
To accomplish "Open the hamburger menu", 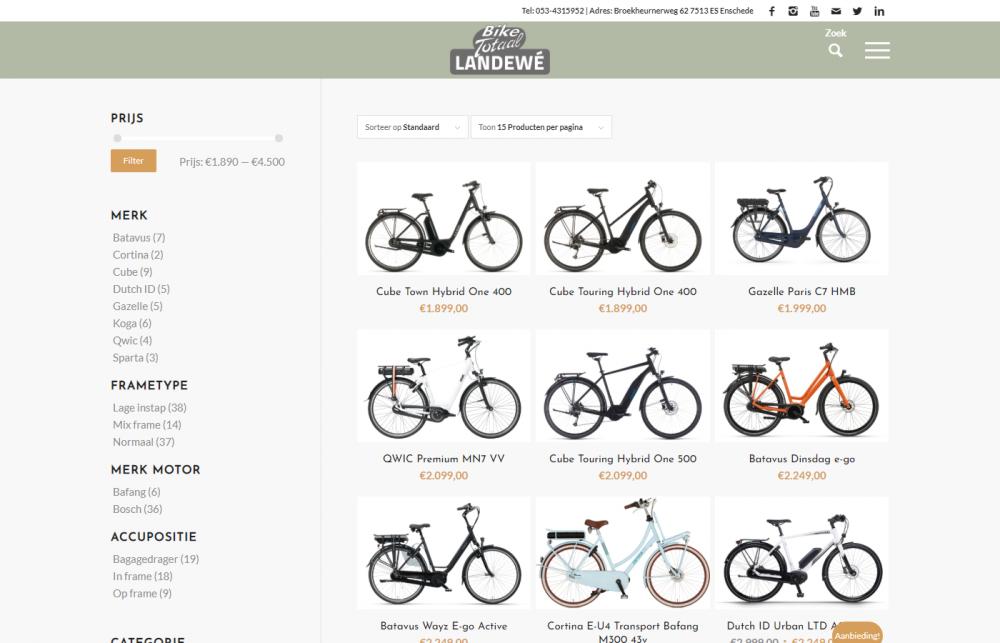I will (877, 50).
